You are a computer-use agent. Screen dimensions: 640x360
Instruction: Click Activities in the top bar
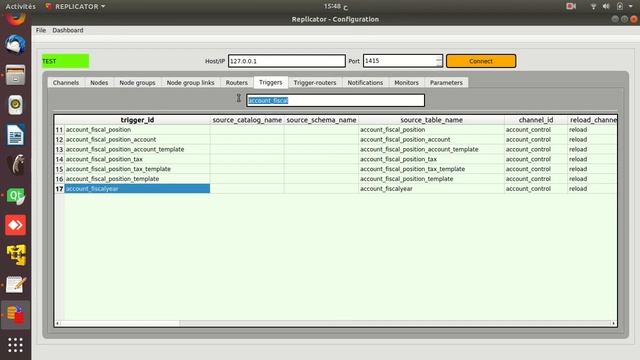pyautogui.click(x=20, y=7)
